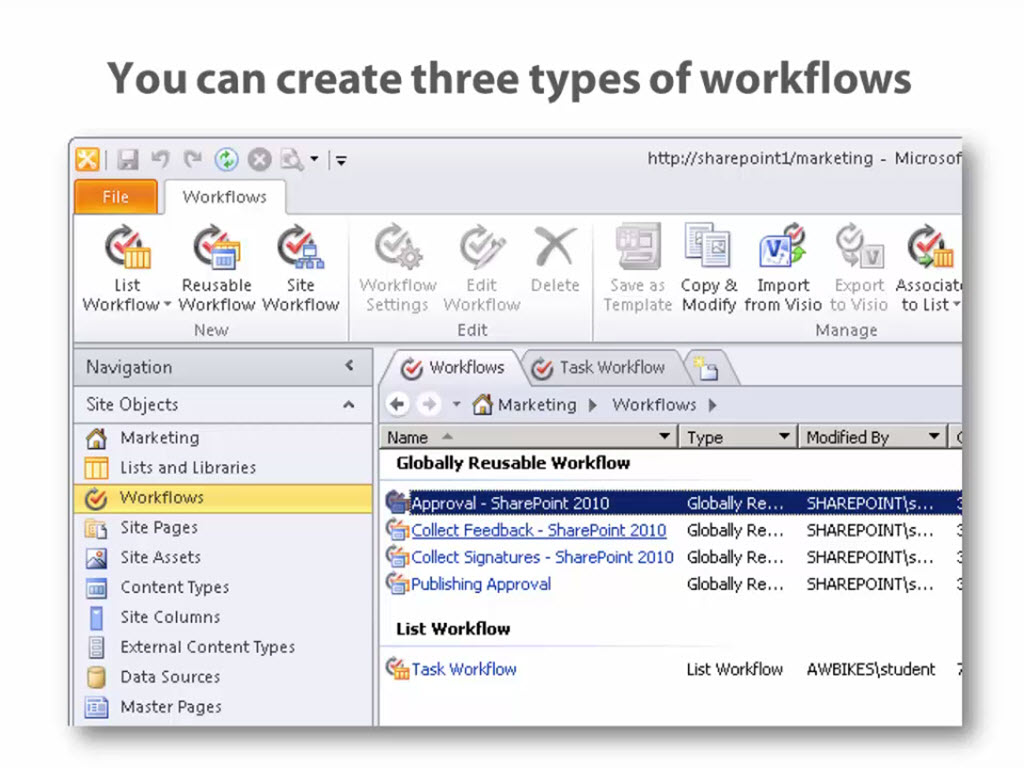Image resolution: width=1024 pixels, height=768 pixels.
Task: Open Publishing Approval workflow
Action: tap(481, 584)
